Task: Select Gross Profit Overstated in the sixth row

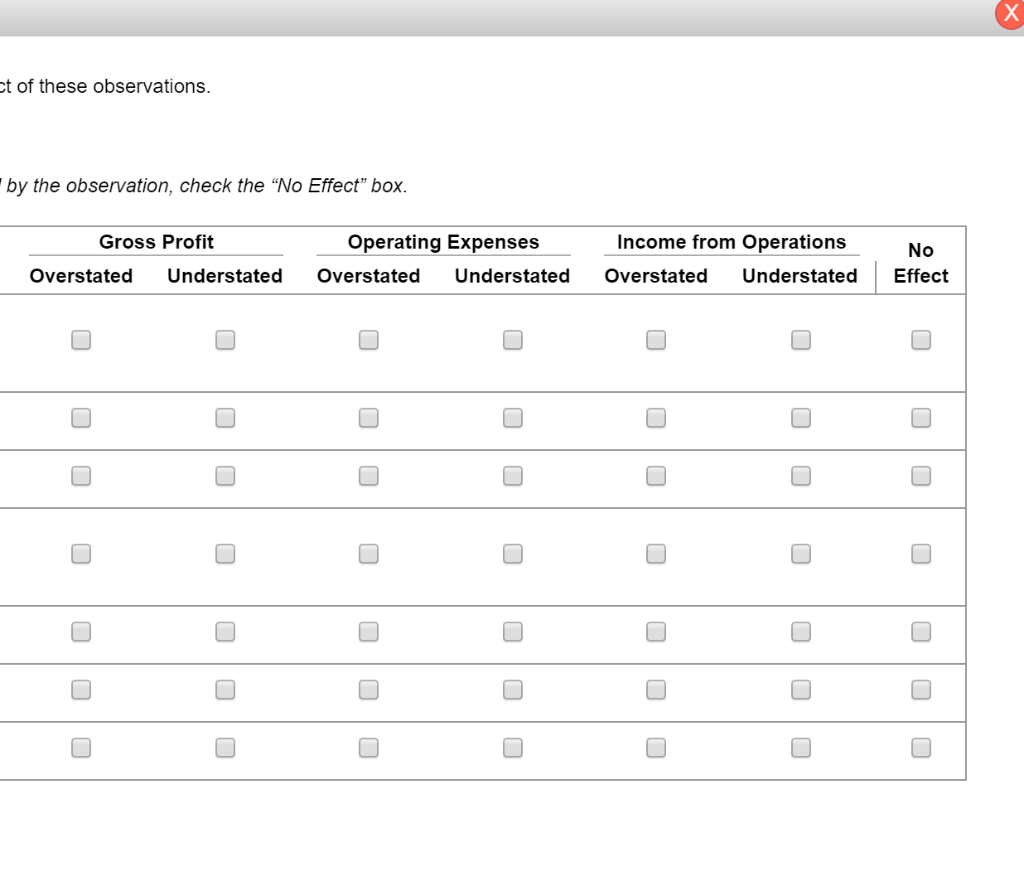Action: (81, 690)
